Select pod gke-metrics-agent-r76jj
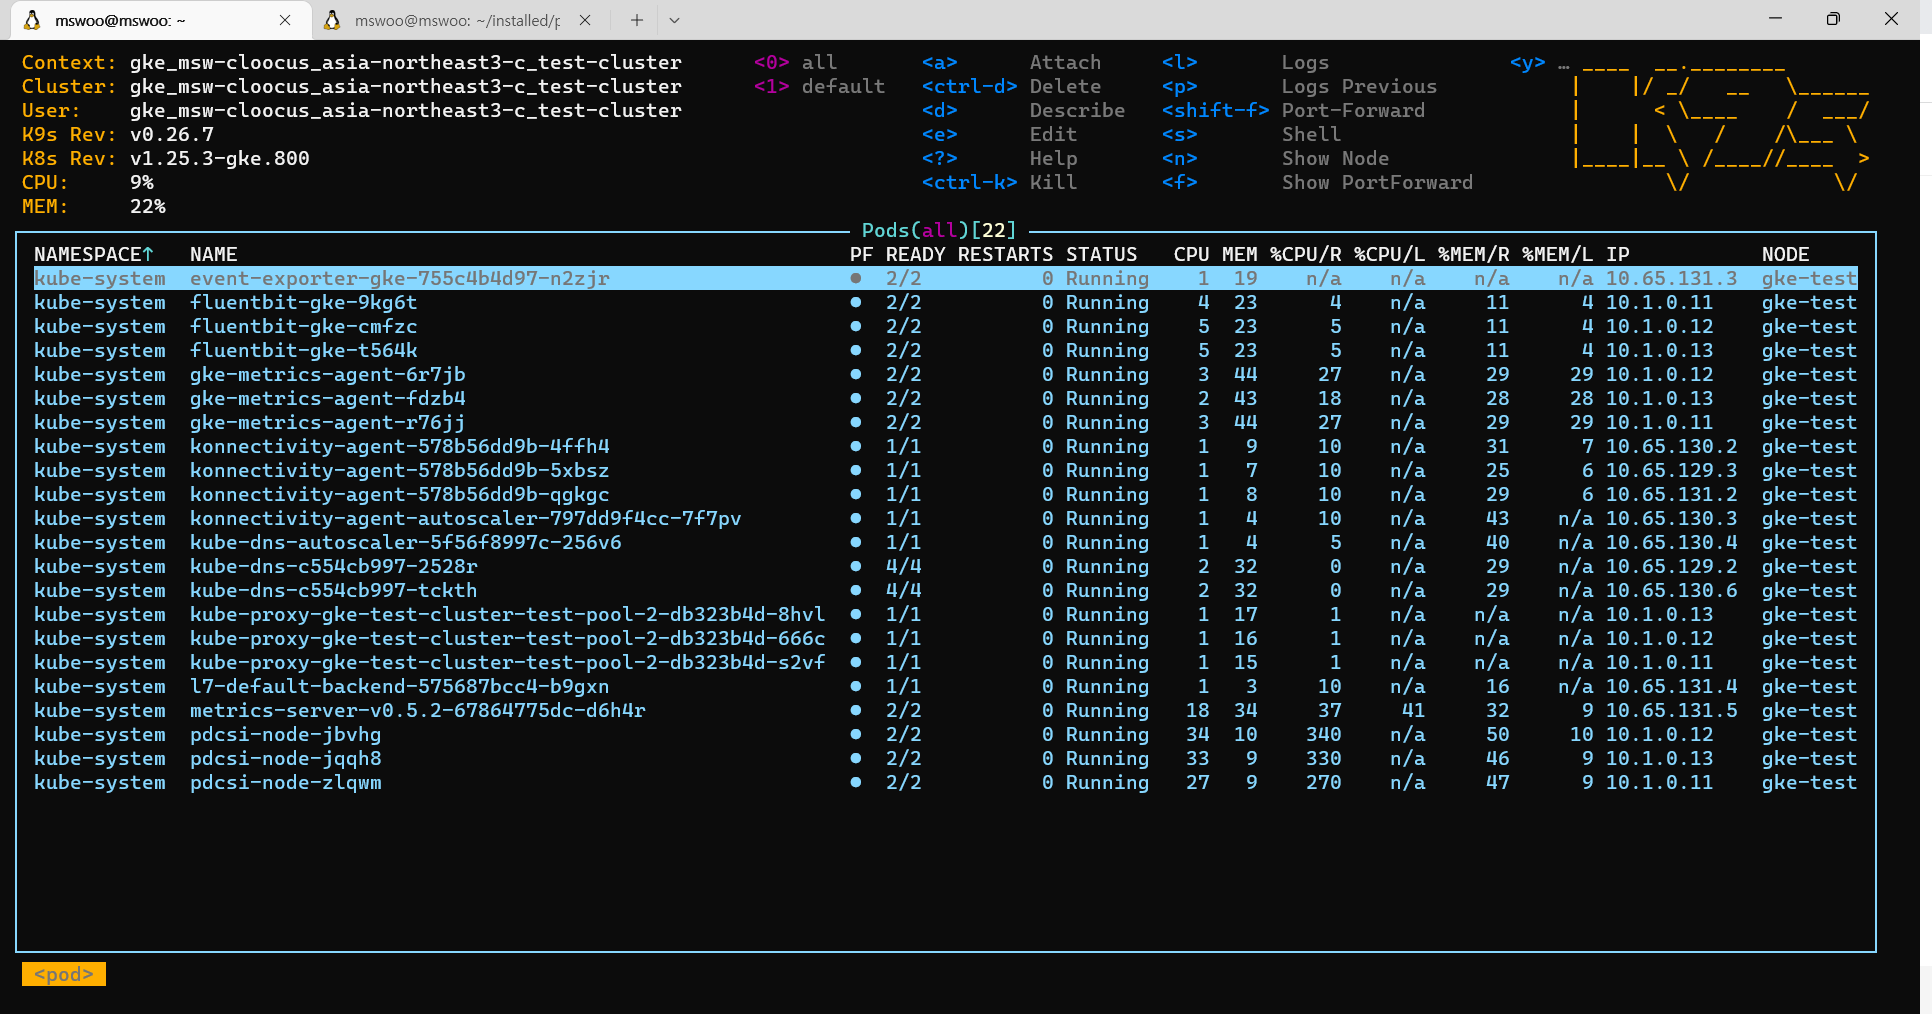 click(x=945, y=422)
